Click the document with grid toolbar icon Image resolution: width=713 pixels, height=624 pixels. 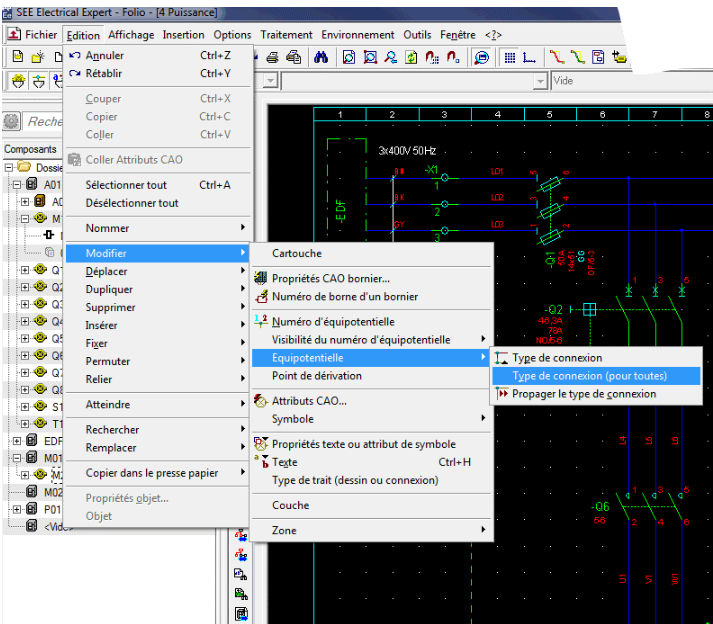(598, 57)
